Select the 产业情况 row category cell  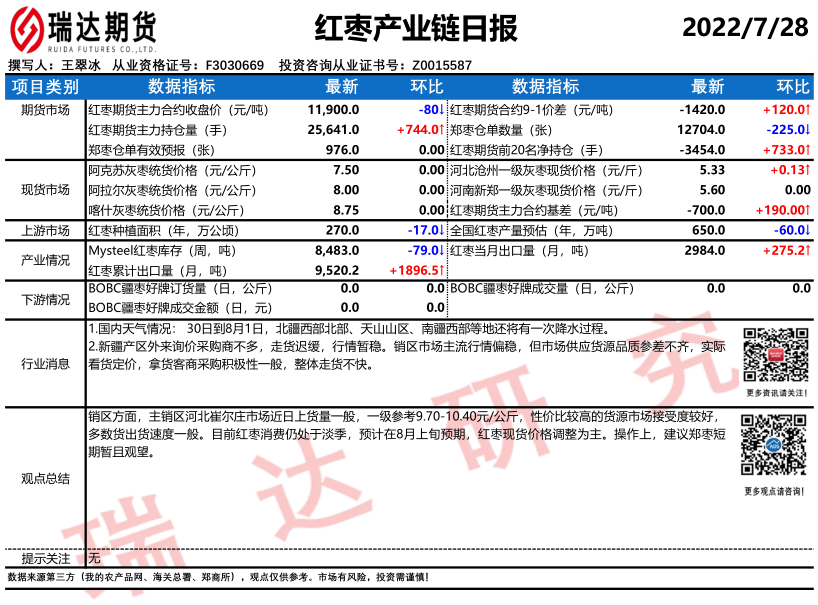[45, 260]
